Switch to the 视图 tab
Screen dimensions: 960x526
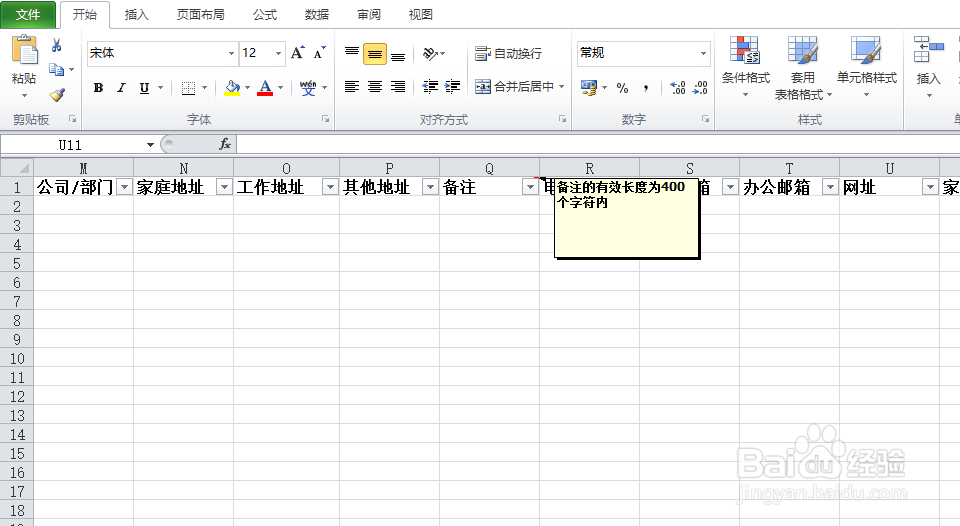pos(420,15)
